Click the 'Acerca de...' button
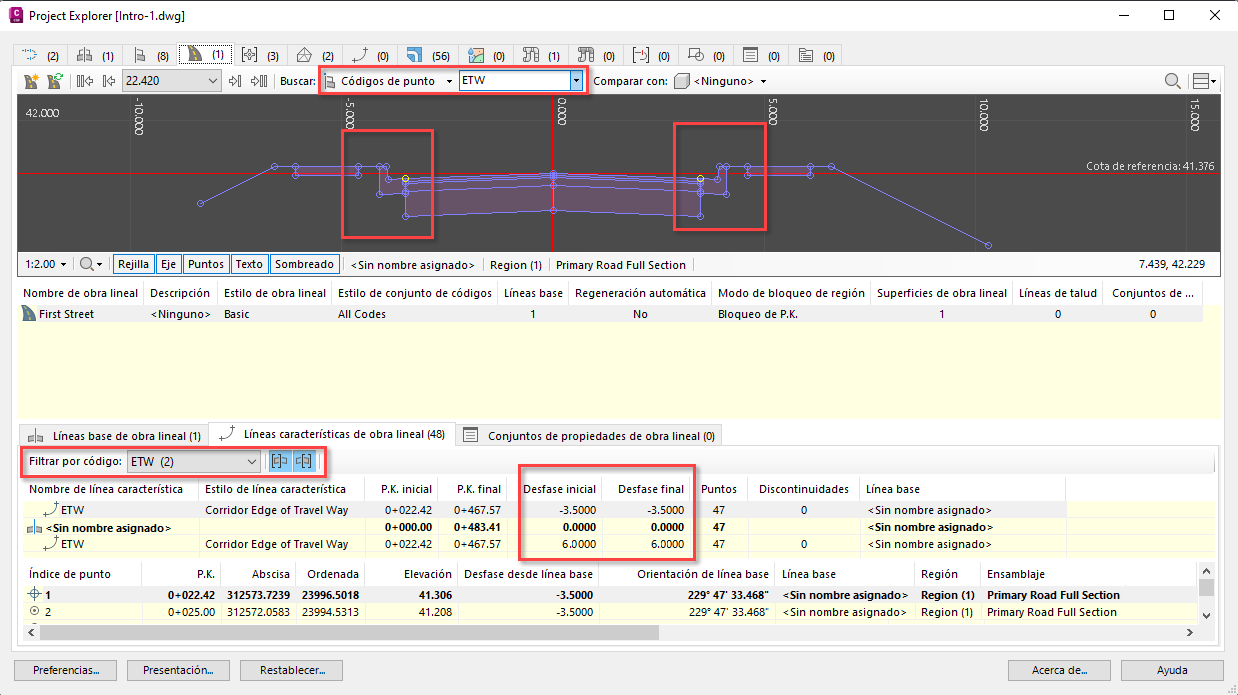1238x695 pixels. [x=1058, y=670]
